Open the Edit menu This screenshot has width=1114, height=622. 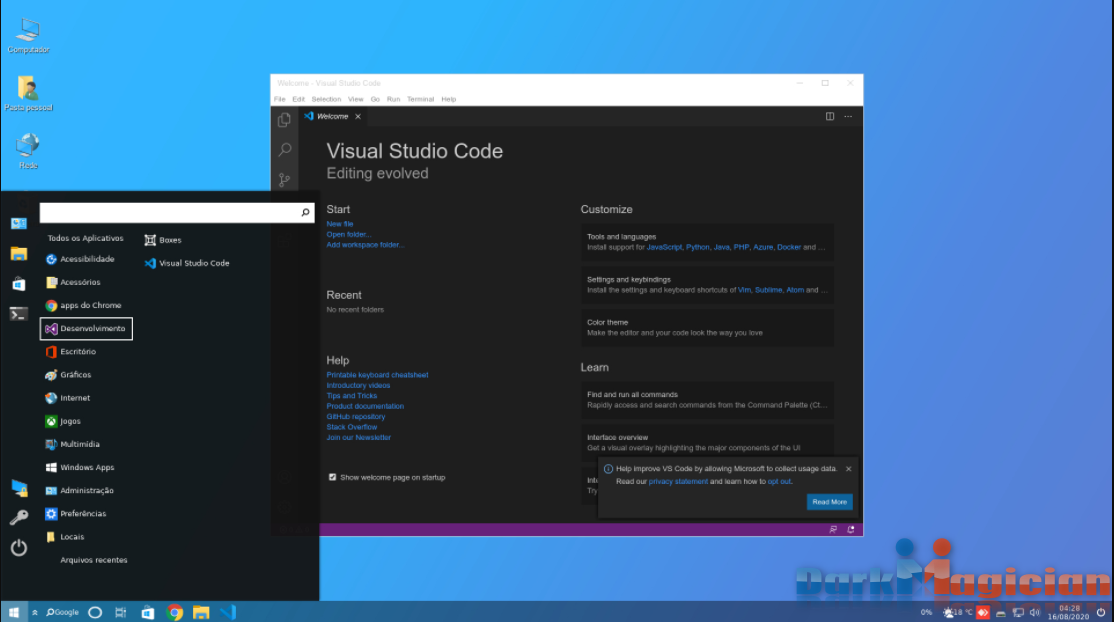(298, 100)
